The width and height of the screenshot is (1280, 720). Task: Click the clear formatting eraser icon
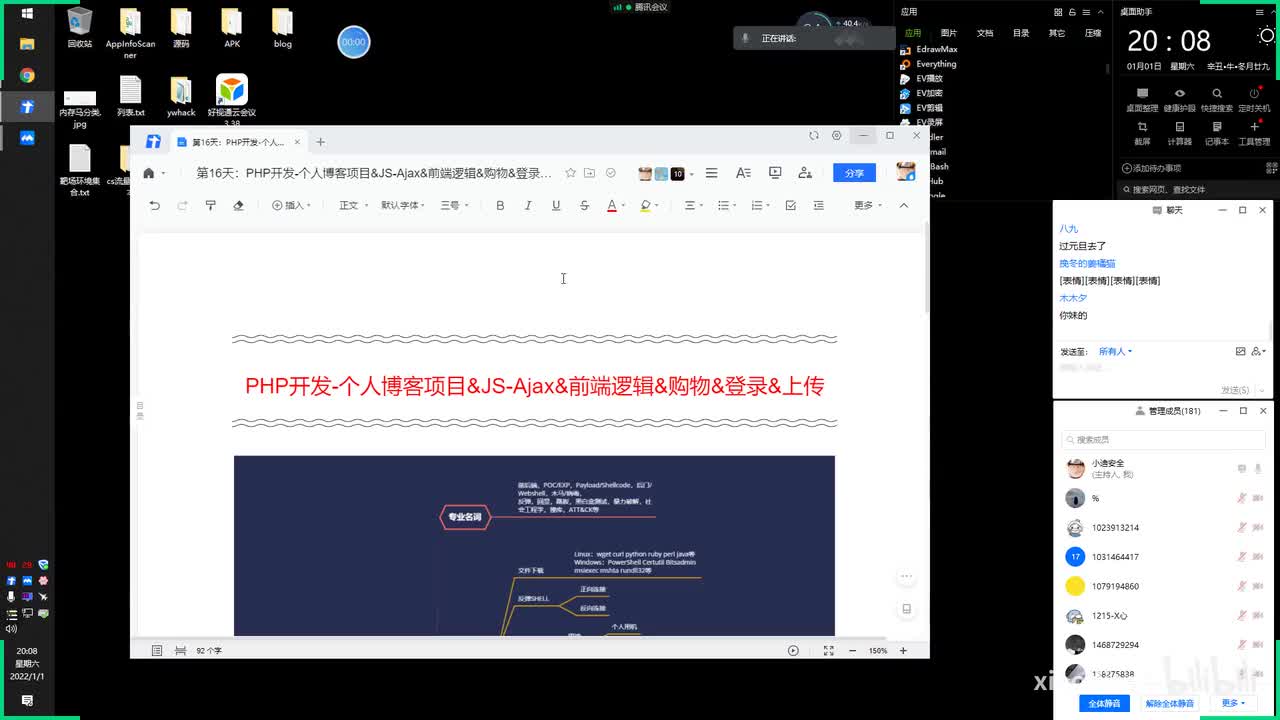[x=238, y=205]
